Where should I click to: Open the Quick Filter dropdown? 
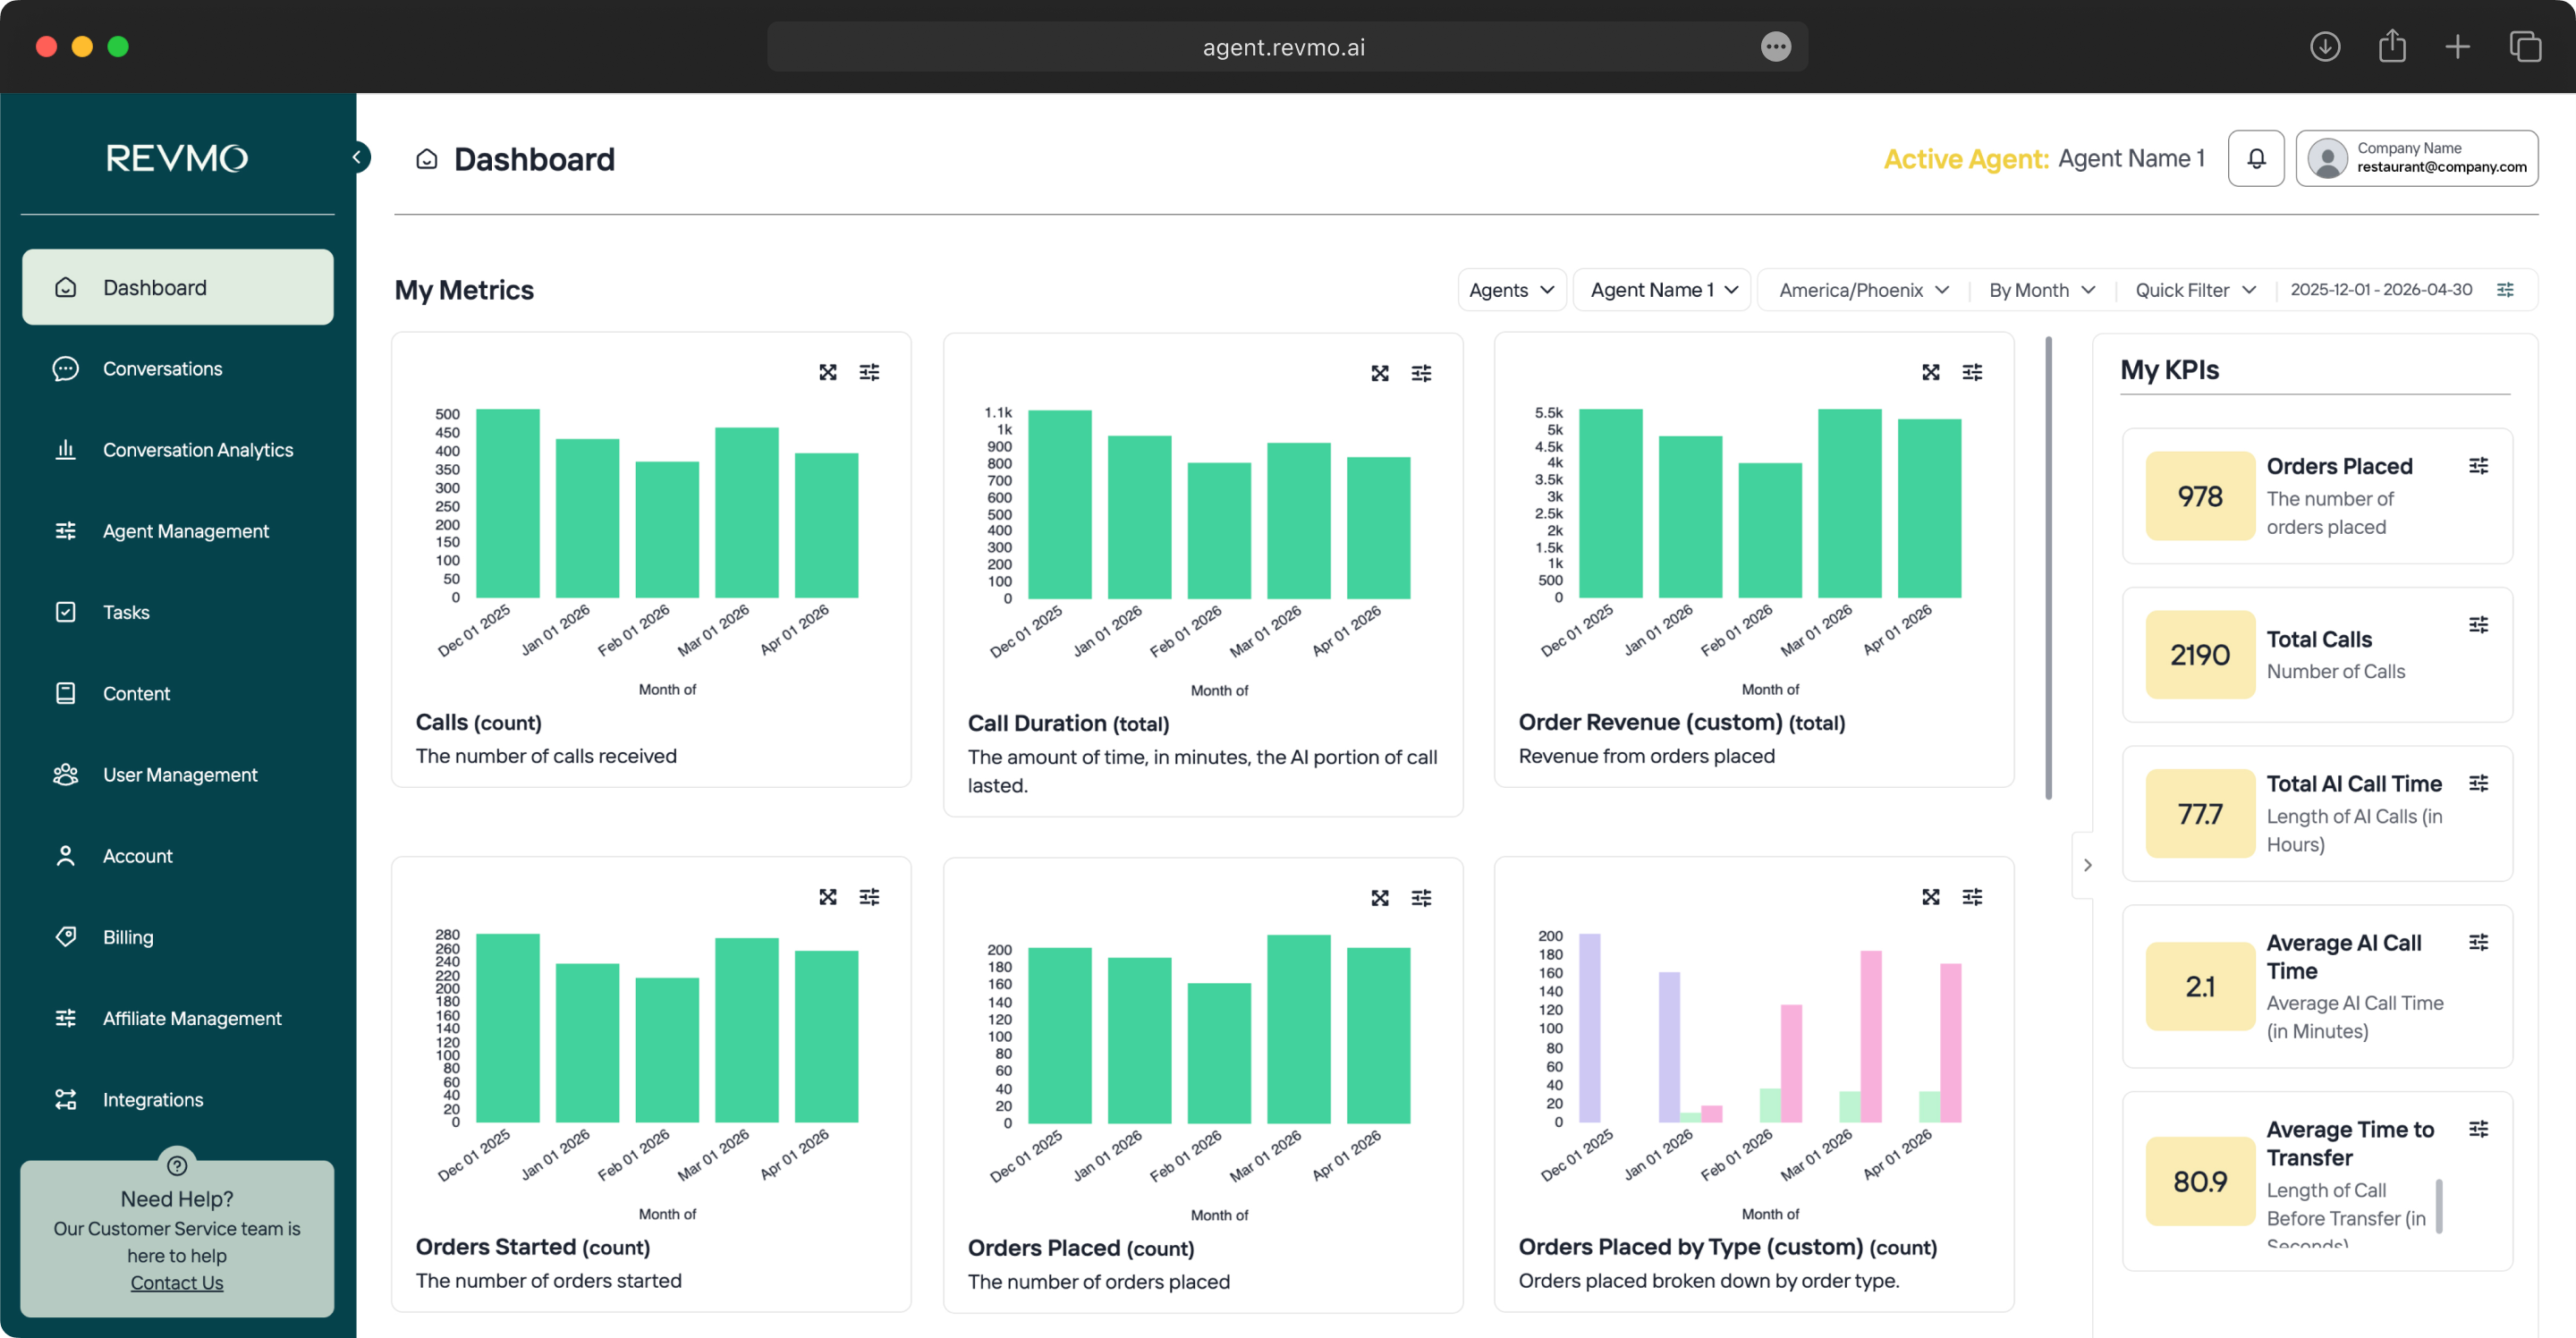click(x=2196, y=290)
